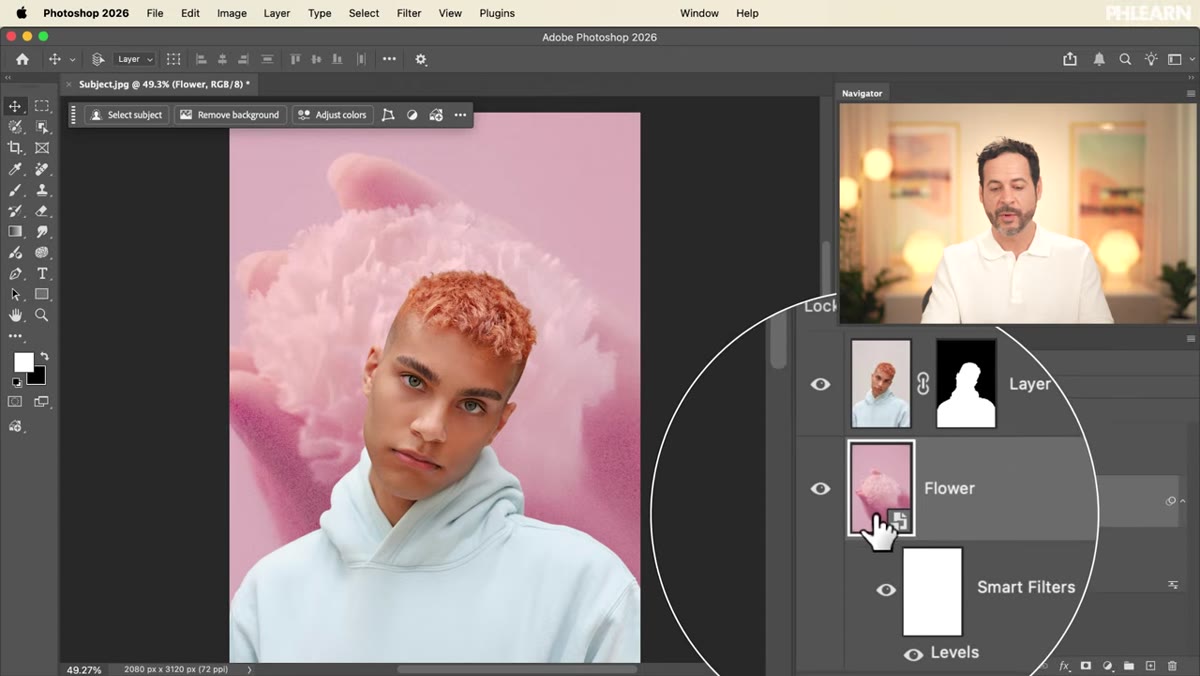The height and width of the screenshot is (676, 1200).
Task: Select the History Brush tool
Action: coord(15,211)
